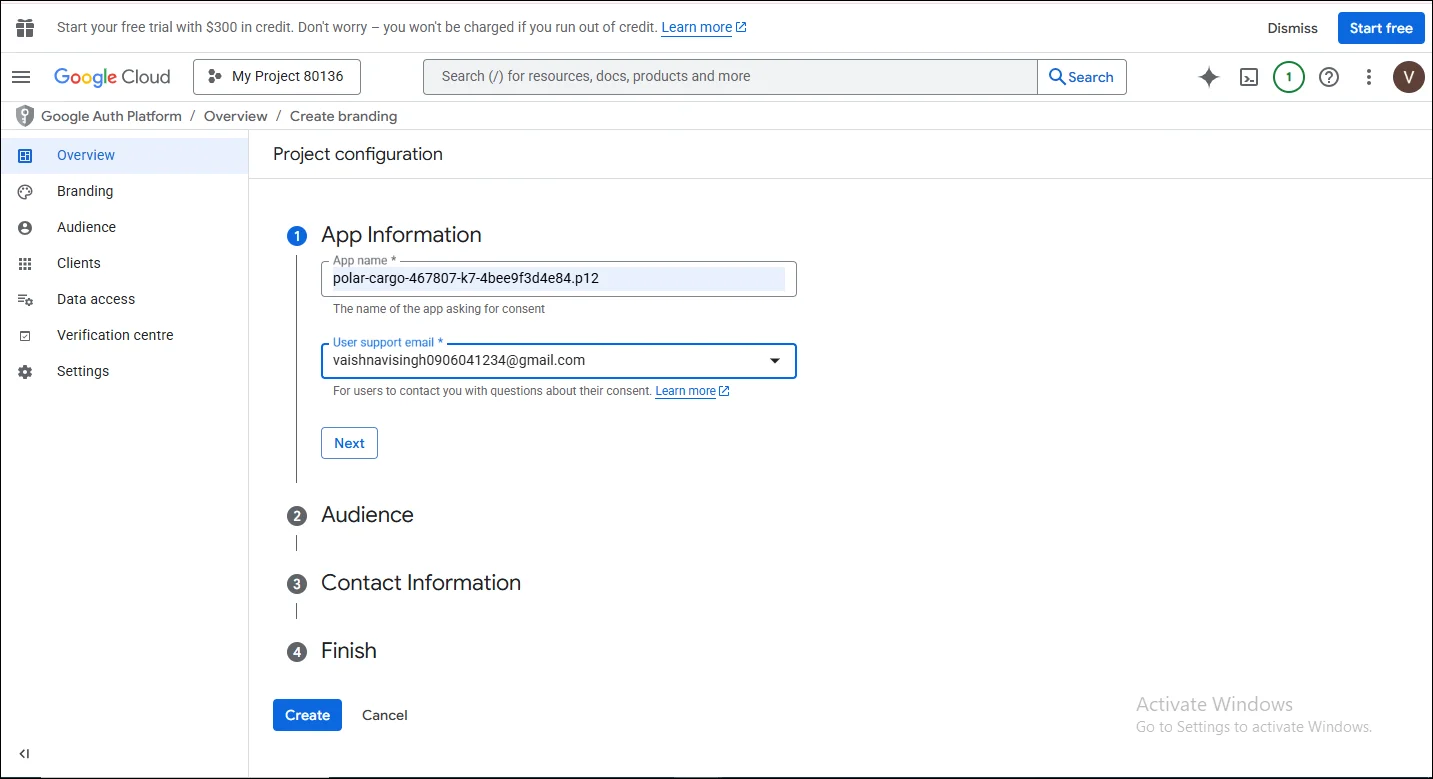Click the resources search input field
1433x779 pixels.
click(730, 77)
